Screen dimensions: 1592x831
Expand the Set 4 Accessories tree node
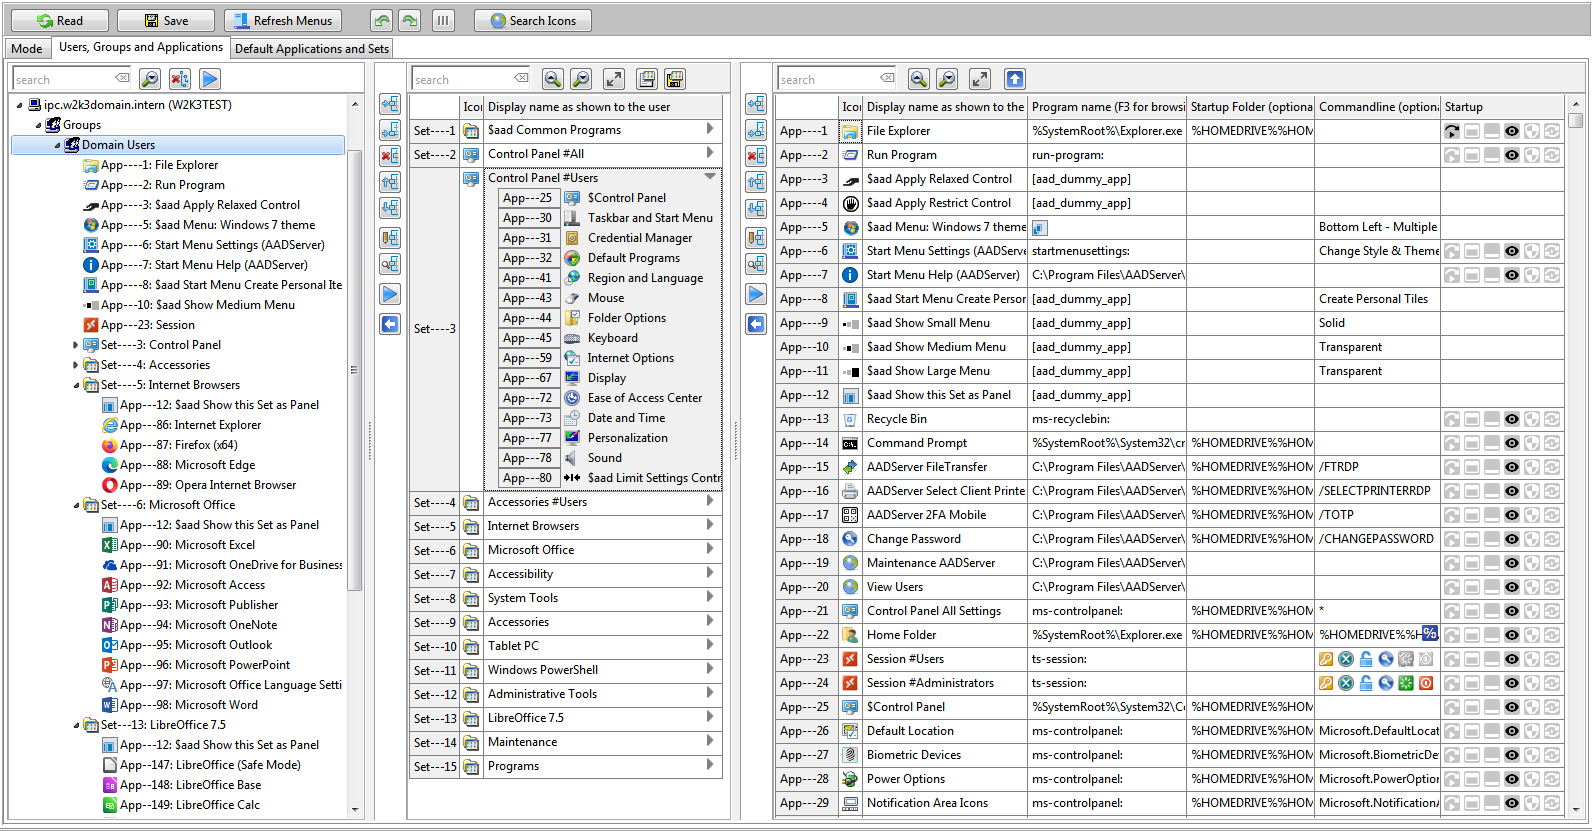tap(76, 365)
